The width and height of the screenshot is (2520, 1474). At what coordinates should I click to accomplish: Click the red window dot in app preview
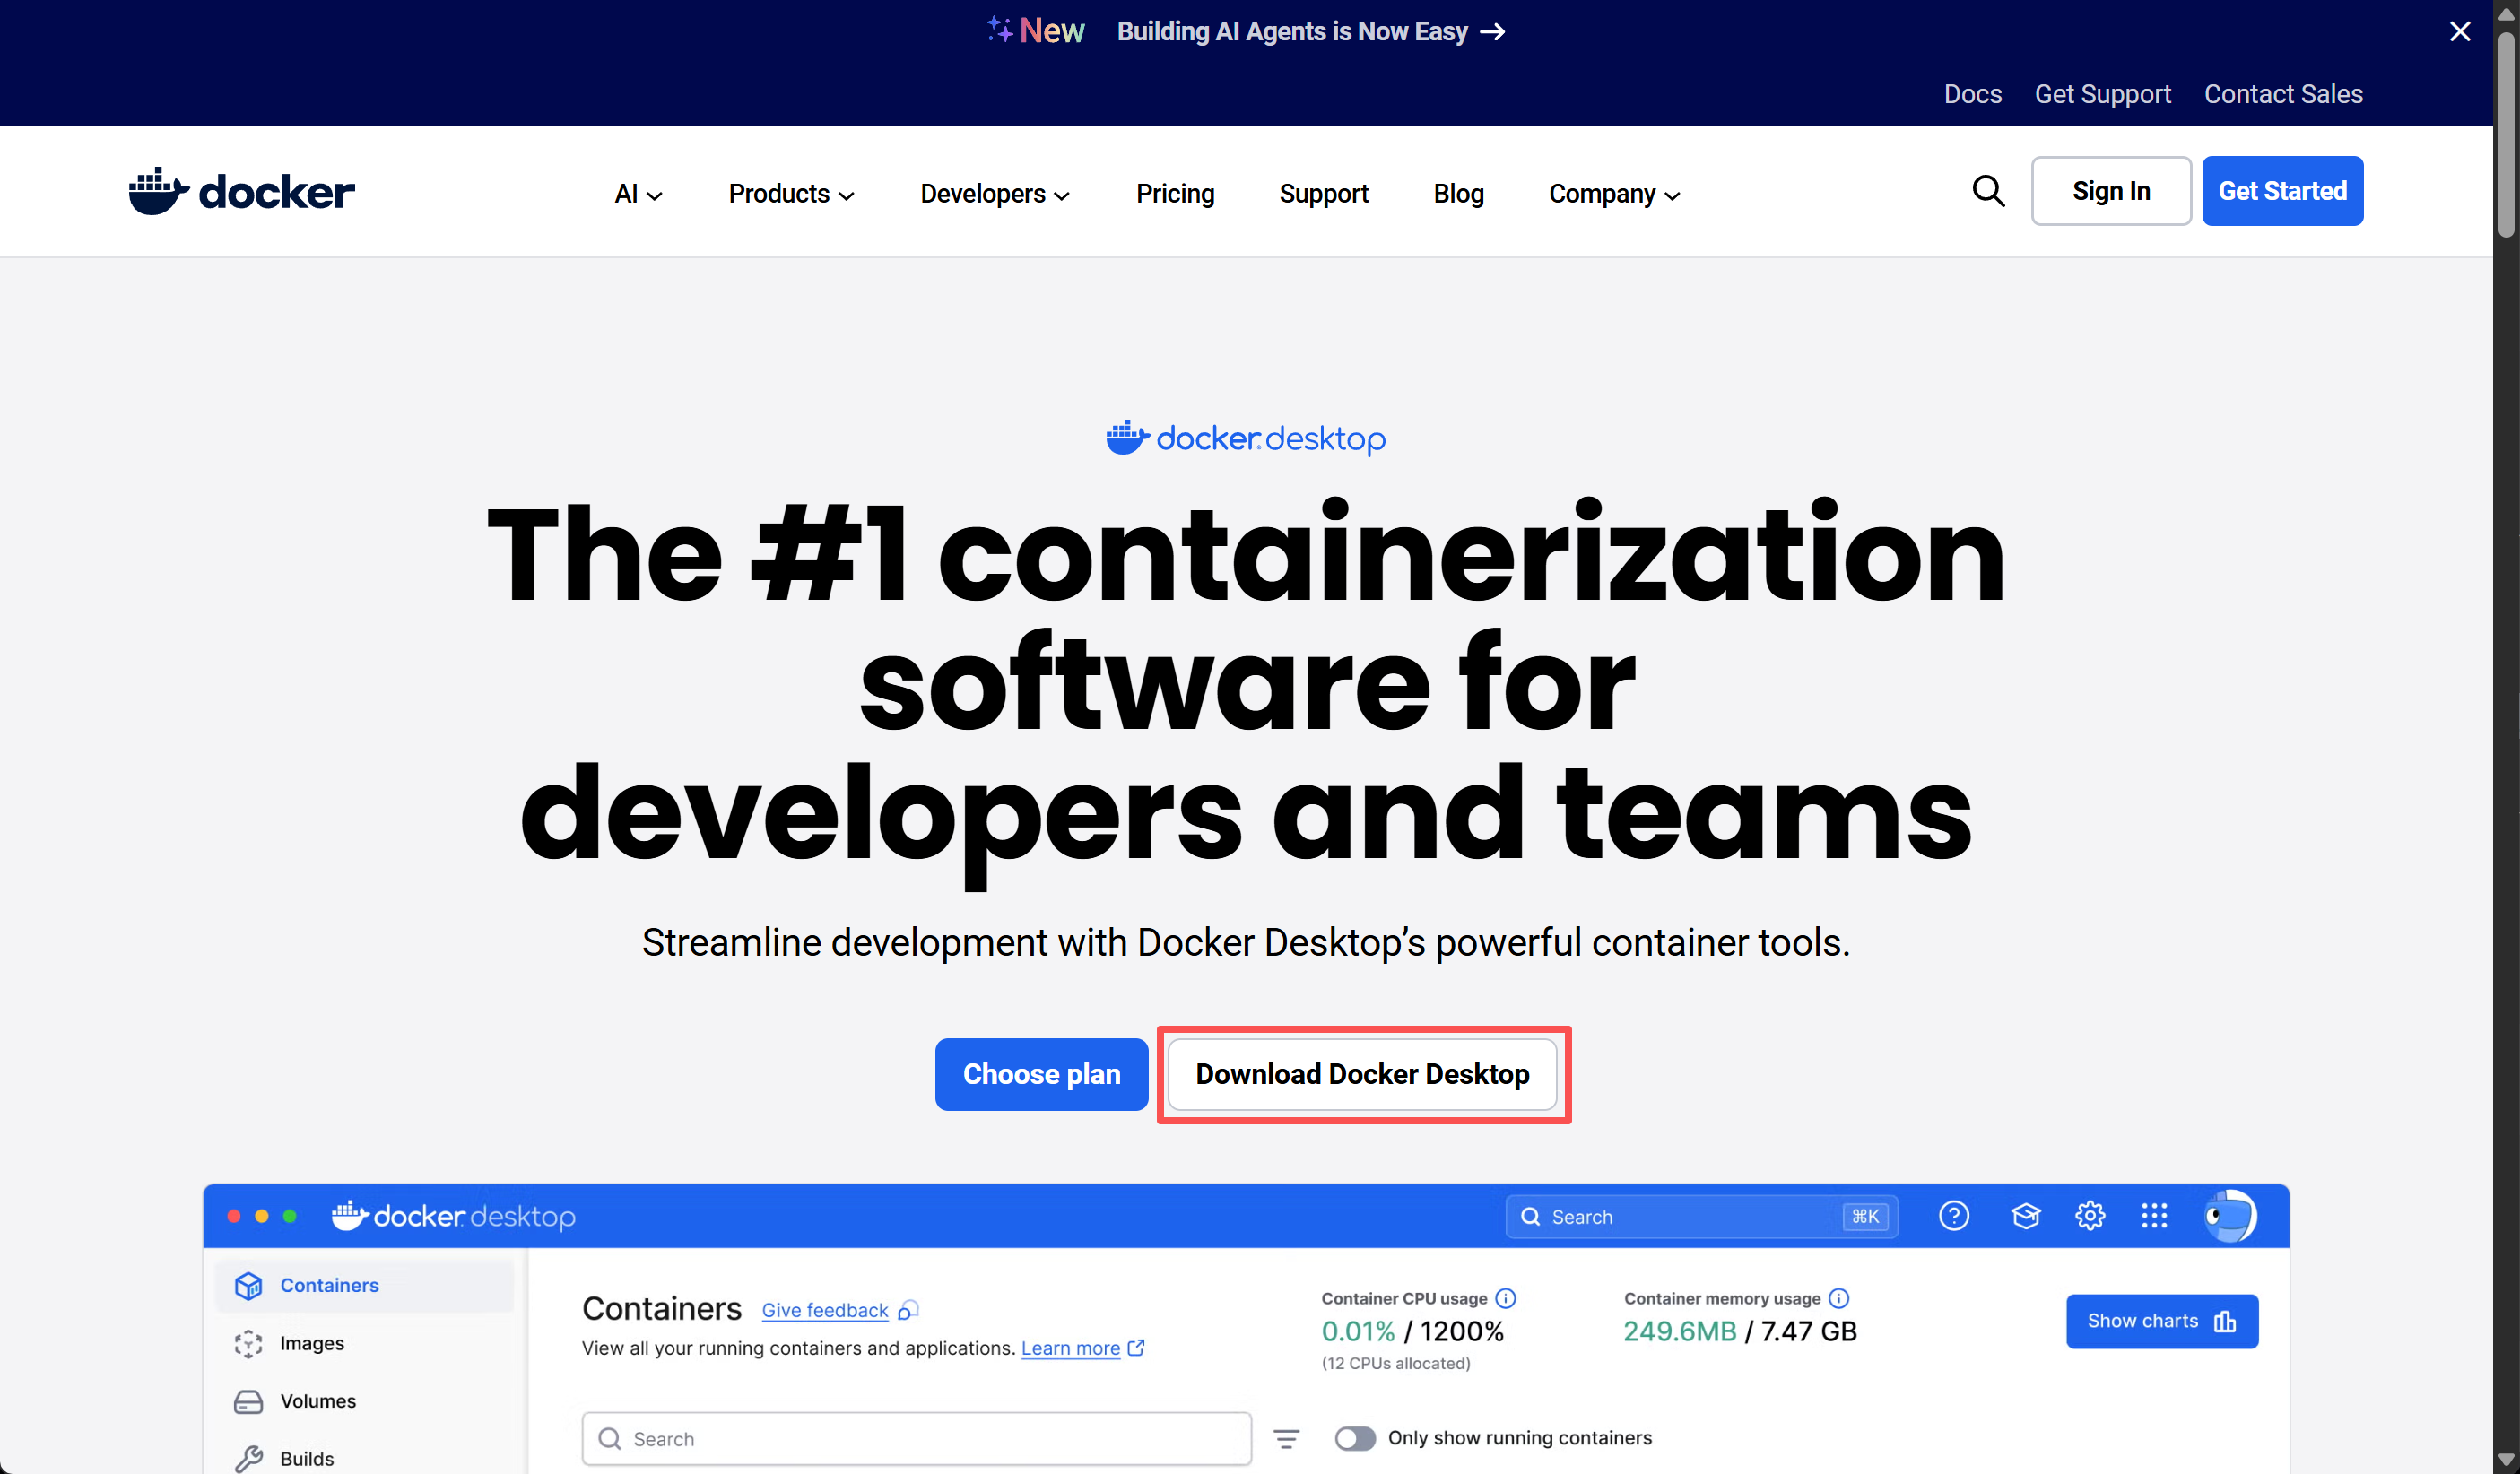(x=234, y=1216)
